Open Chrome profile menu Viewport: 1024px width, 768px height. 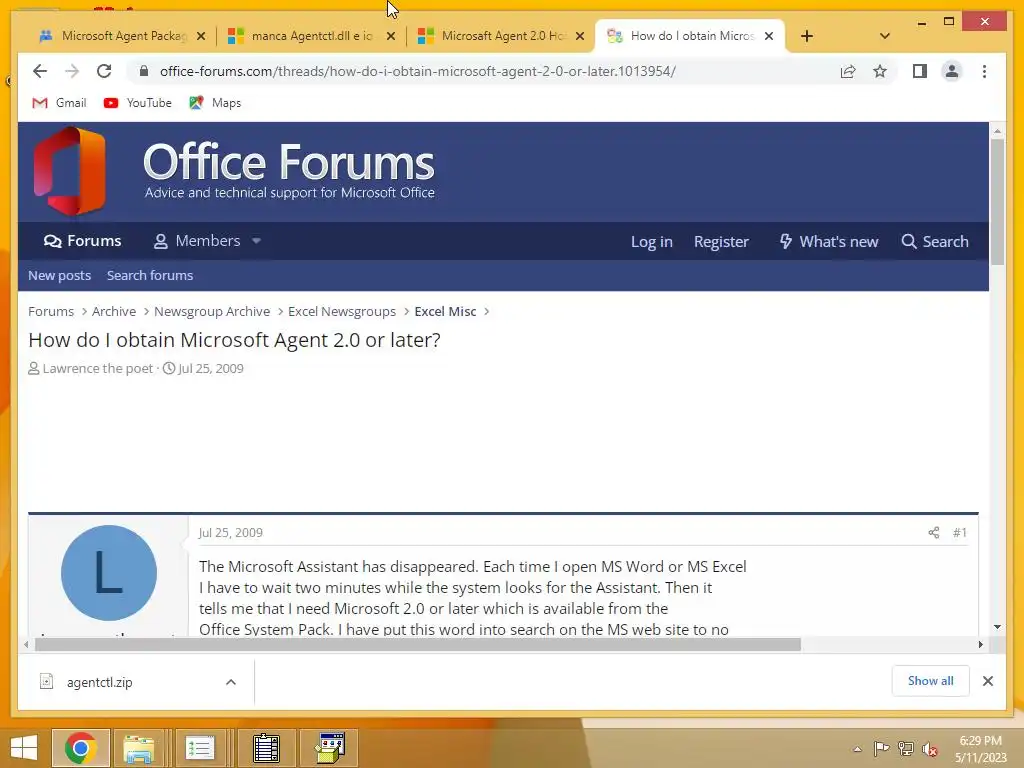click(x=952, y=71)
